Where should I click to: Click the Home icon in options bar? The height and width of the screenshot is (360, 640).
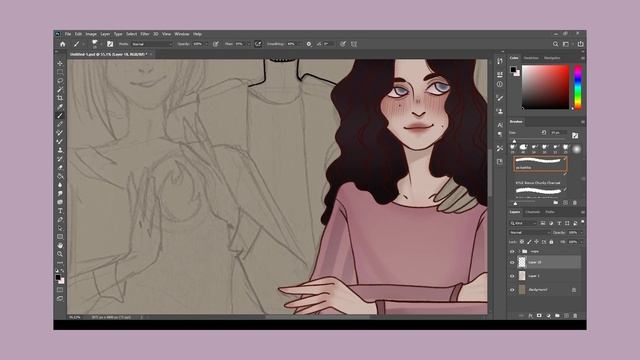coord(62,44)
